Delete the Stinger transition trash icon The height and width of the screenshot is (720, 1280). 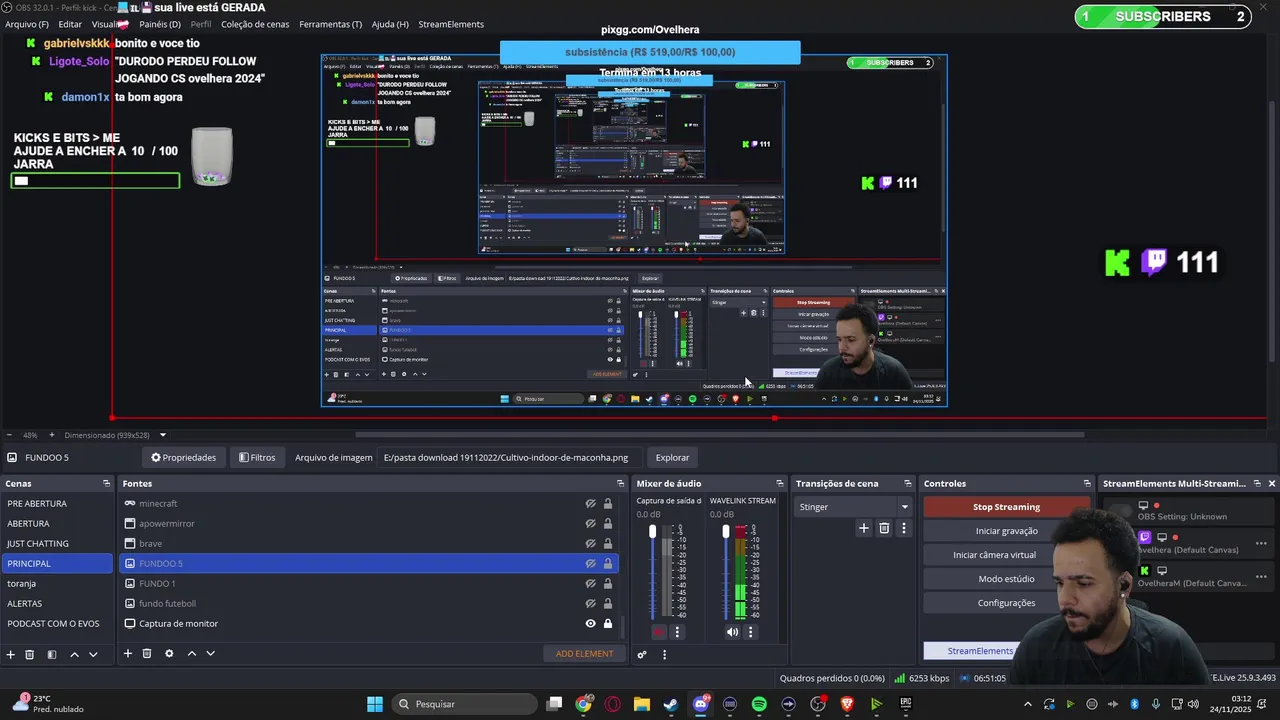tap(884, 528)
